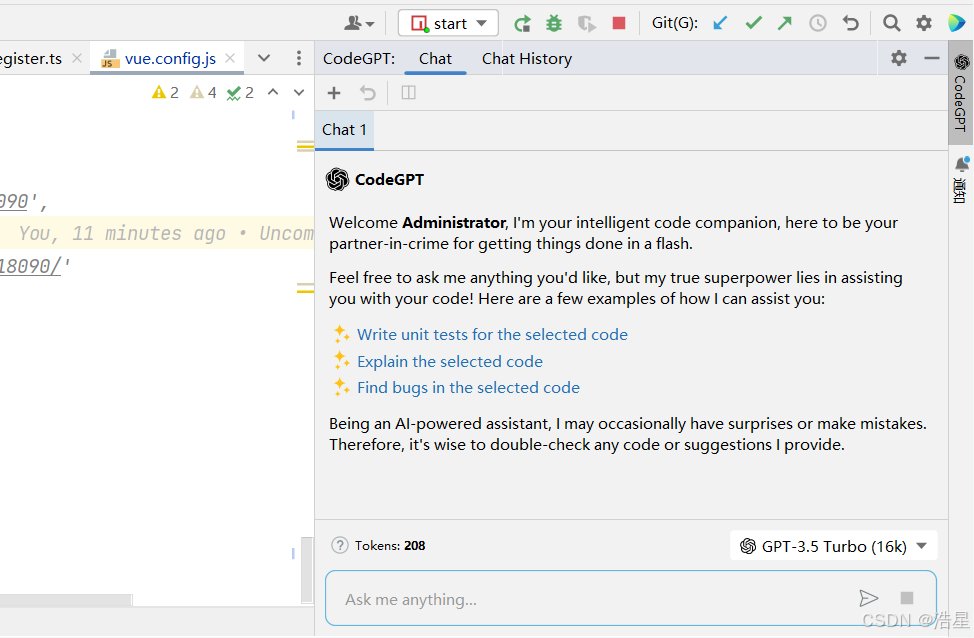Click Git Push green arrow

click(785, 23)
